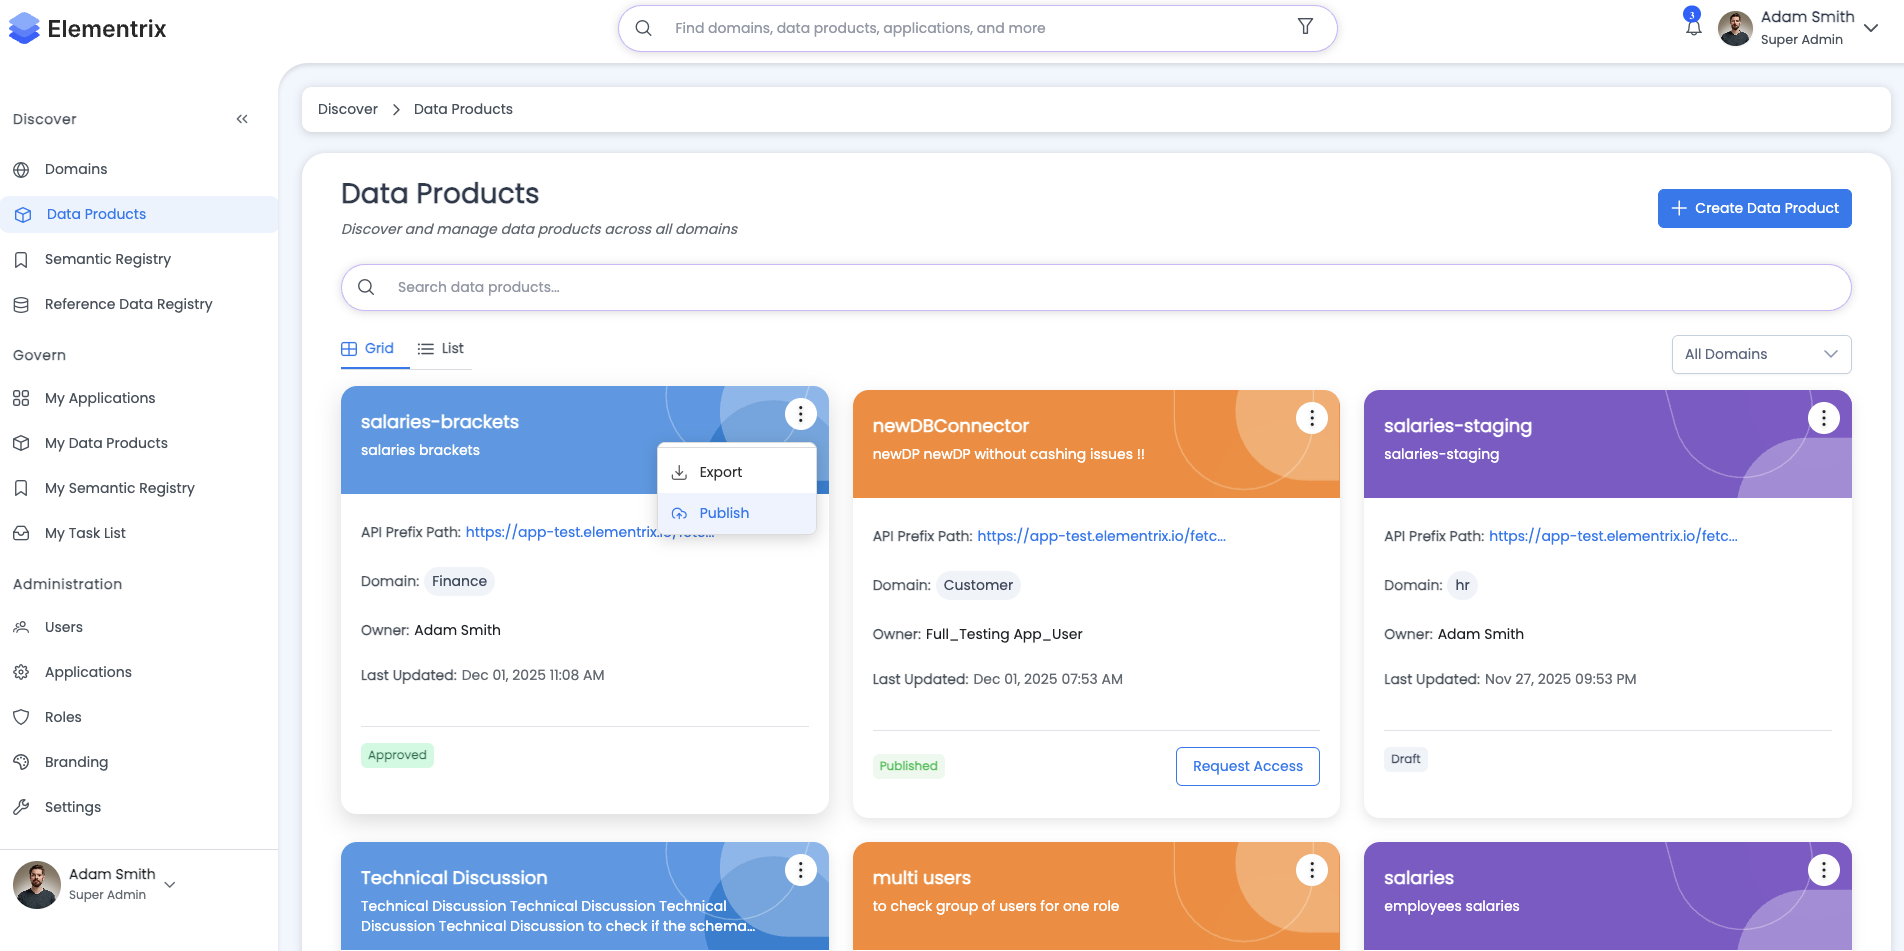This screenshot has width=1904, height=951.
Task: Click the Create Data Product button
Action: (x=1754, y=208)
